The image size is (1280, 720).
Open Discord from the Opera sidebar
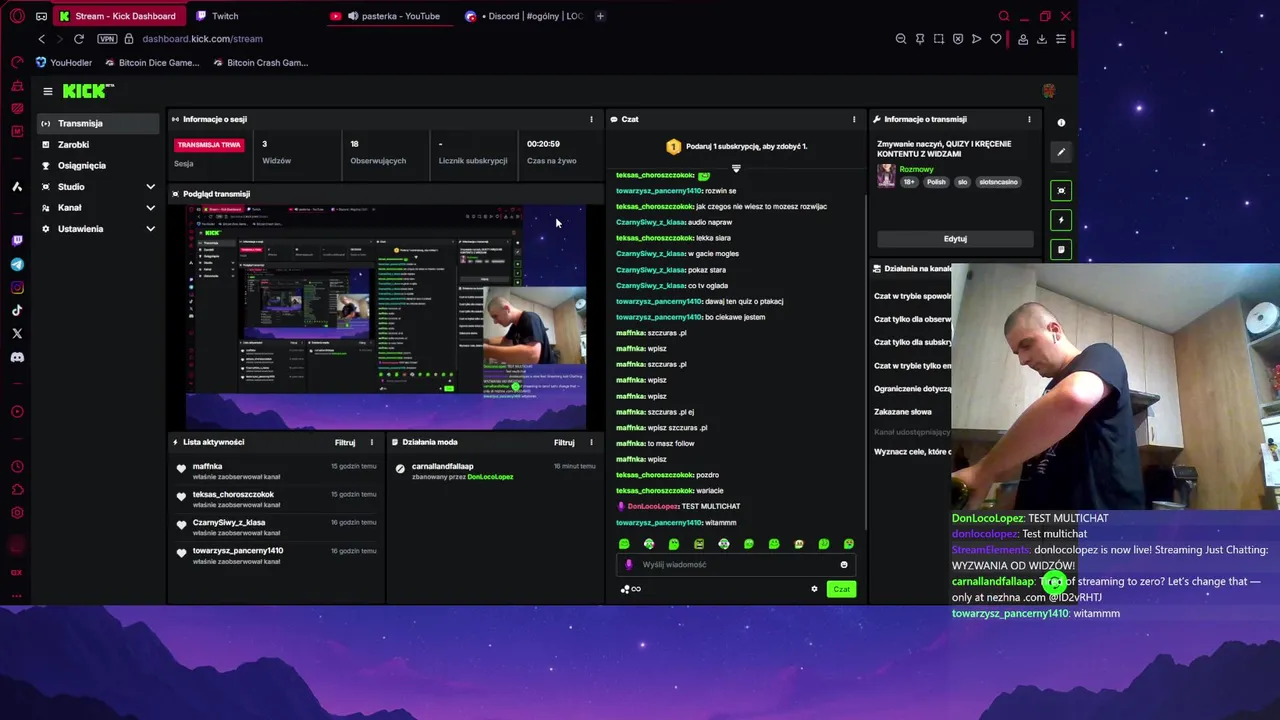point(17,357)
